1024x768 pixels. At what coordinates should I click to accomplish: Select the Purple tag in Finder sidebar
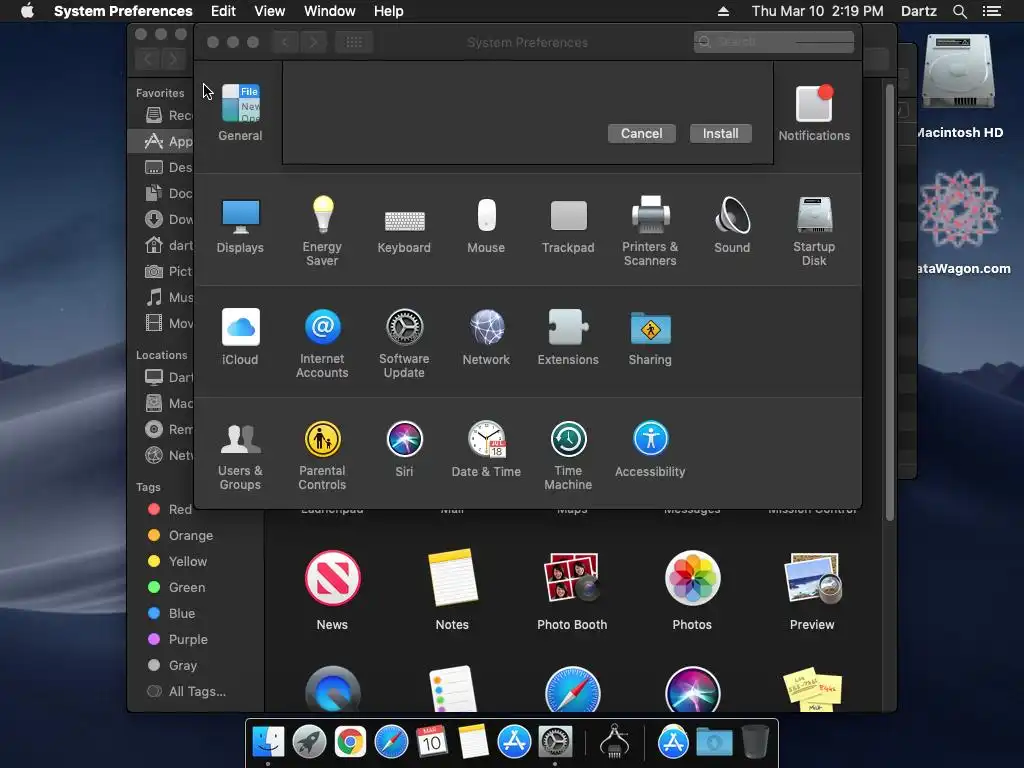[x=178, y=640]
